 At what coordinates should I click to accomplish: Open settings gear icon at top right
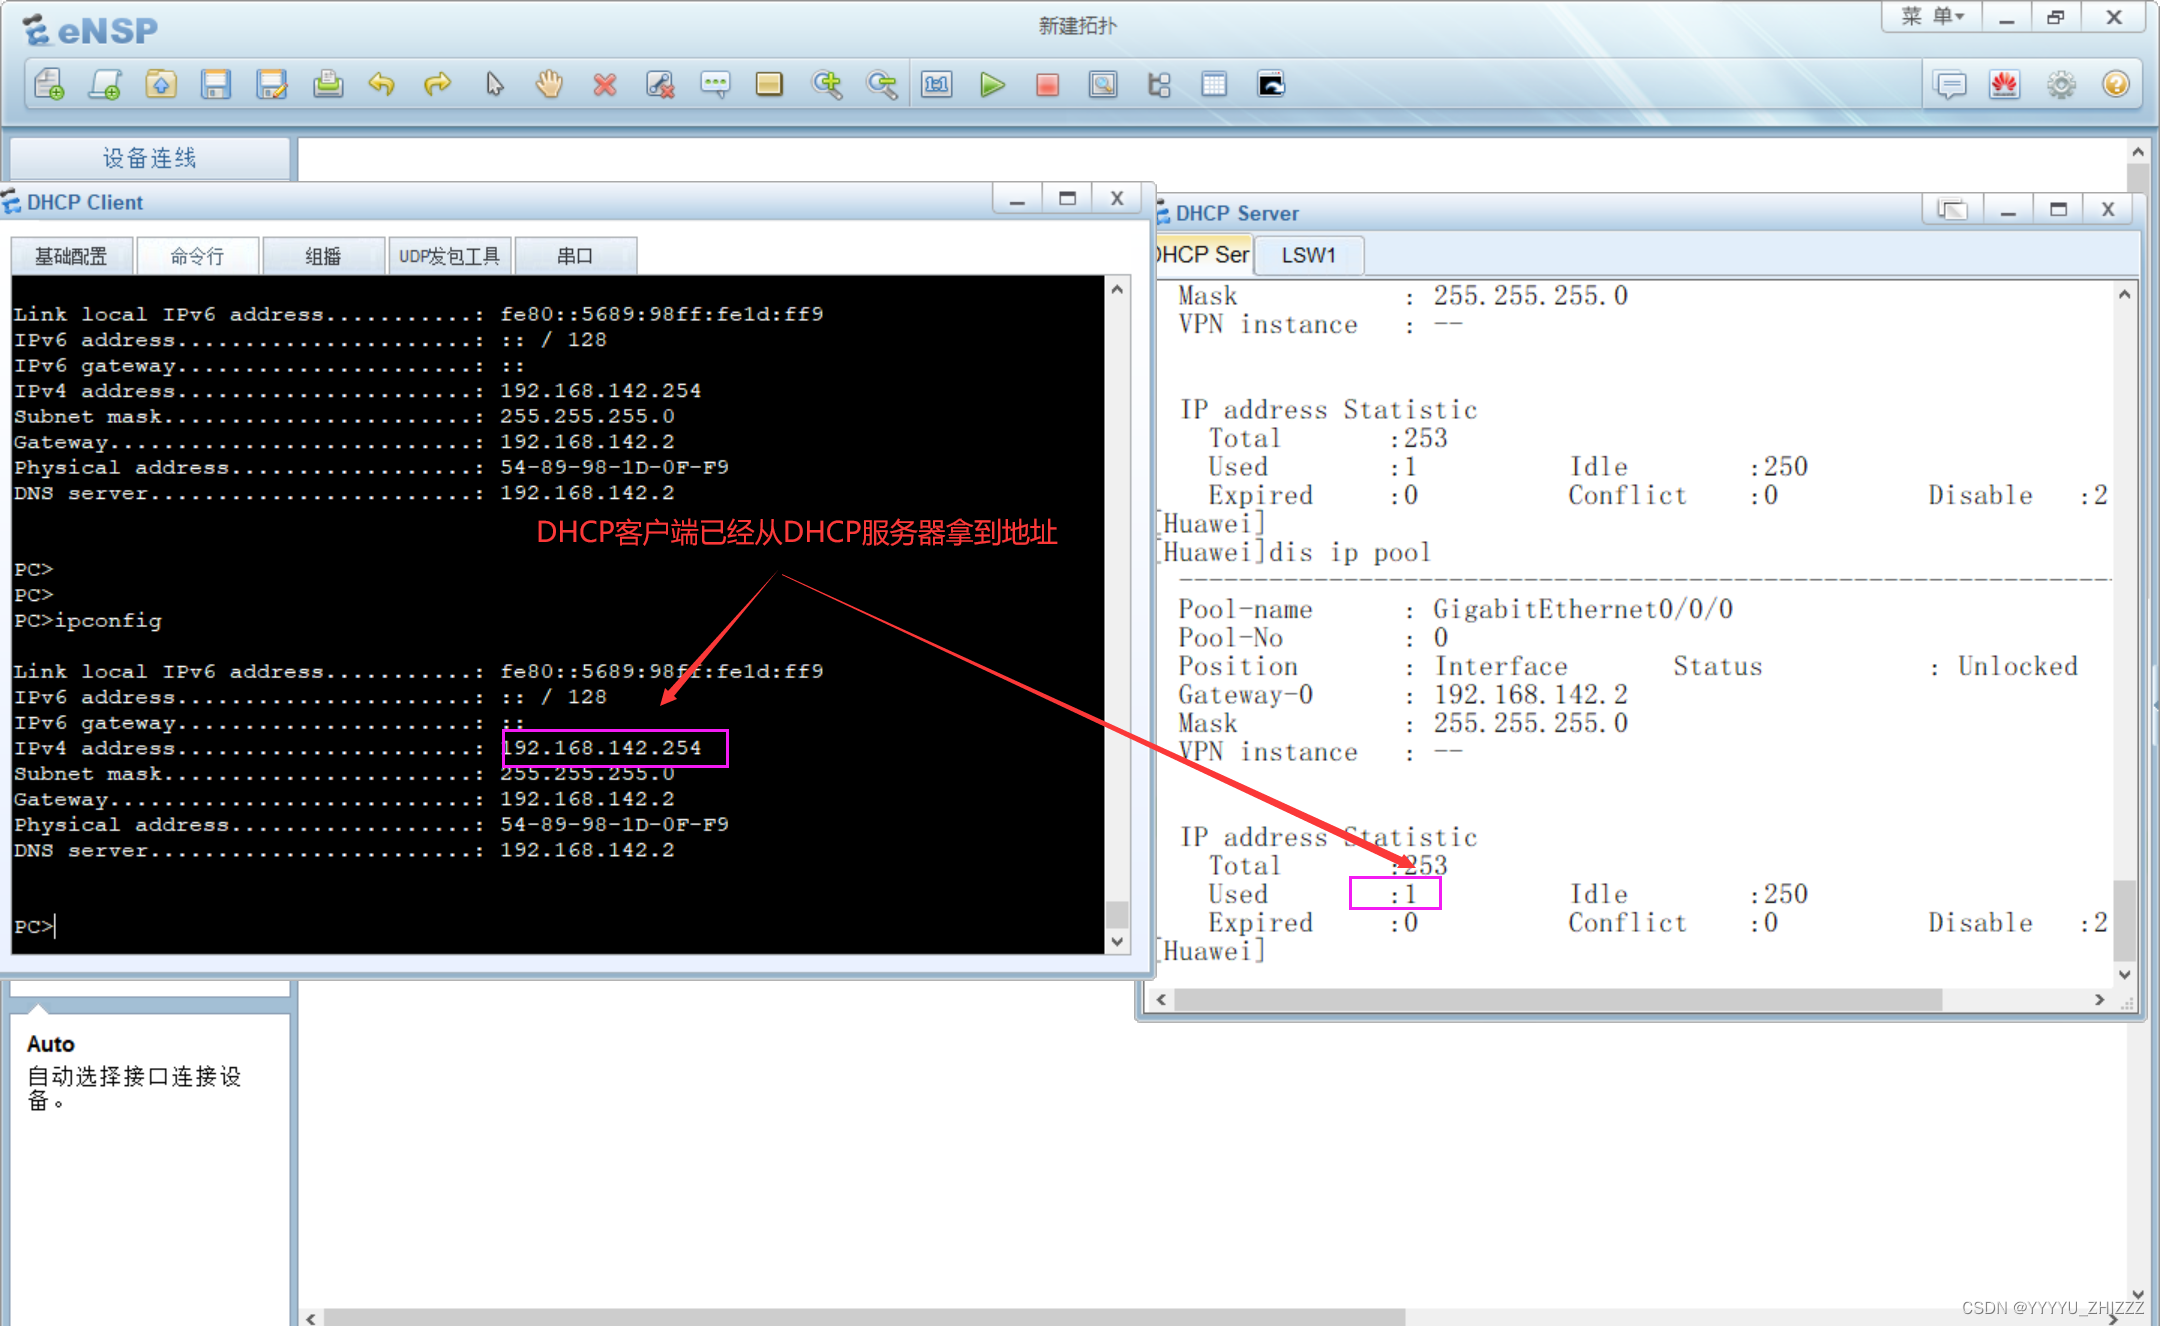2060,85
